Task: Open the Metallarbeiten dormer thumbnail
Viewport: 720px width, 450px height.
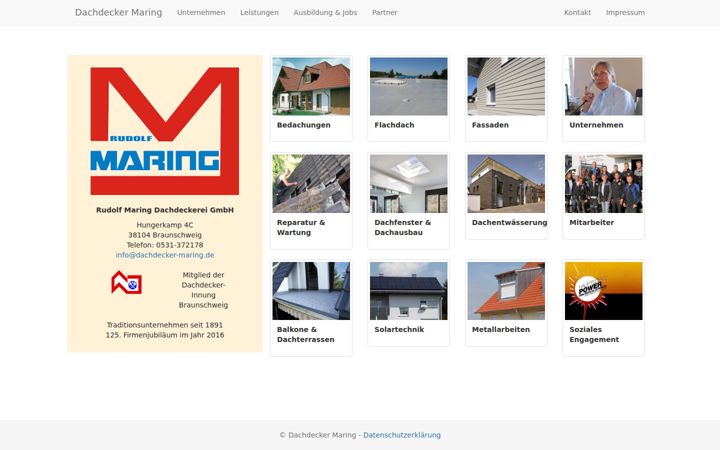Action: (506, 291)
